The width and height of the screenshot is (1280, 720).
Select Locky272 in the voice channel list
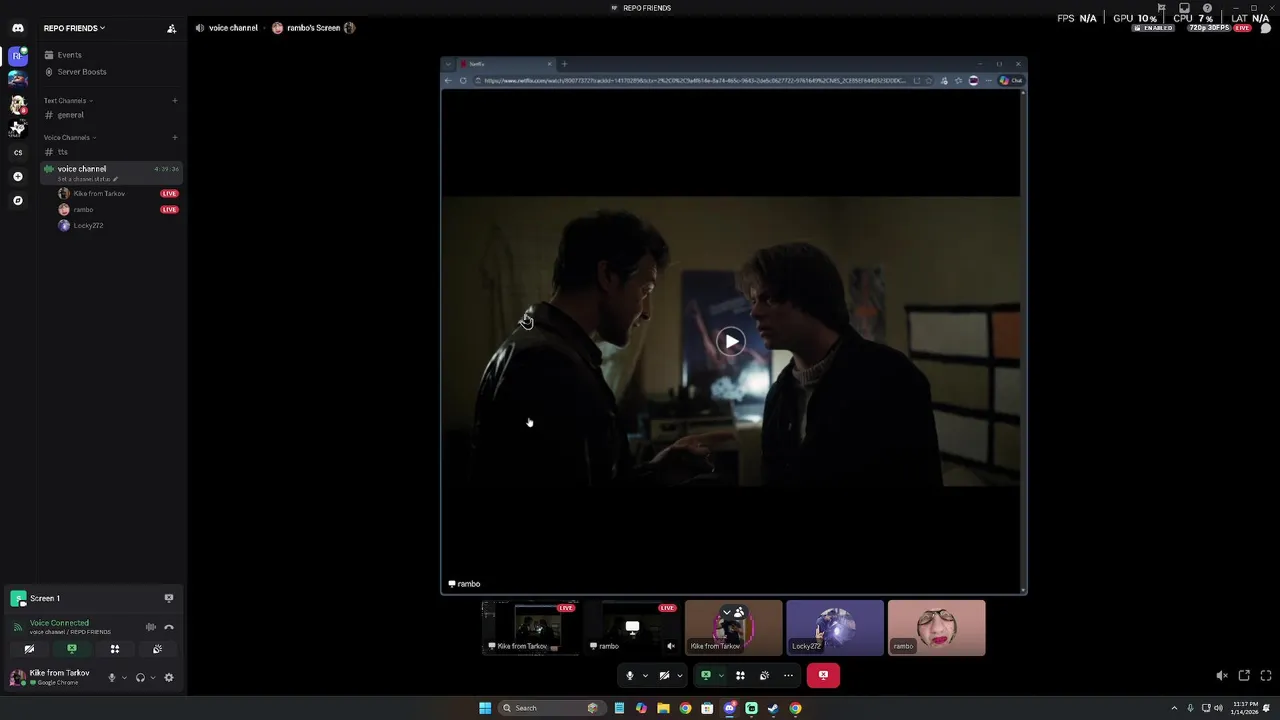(x=88, y=225)
